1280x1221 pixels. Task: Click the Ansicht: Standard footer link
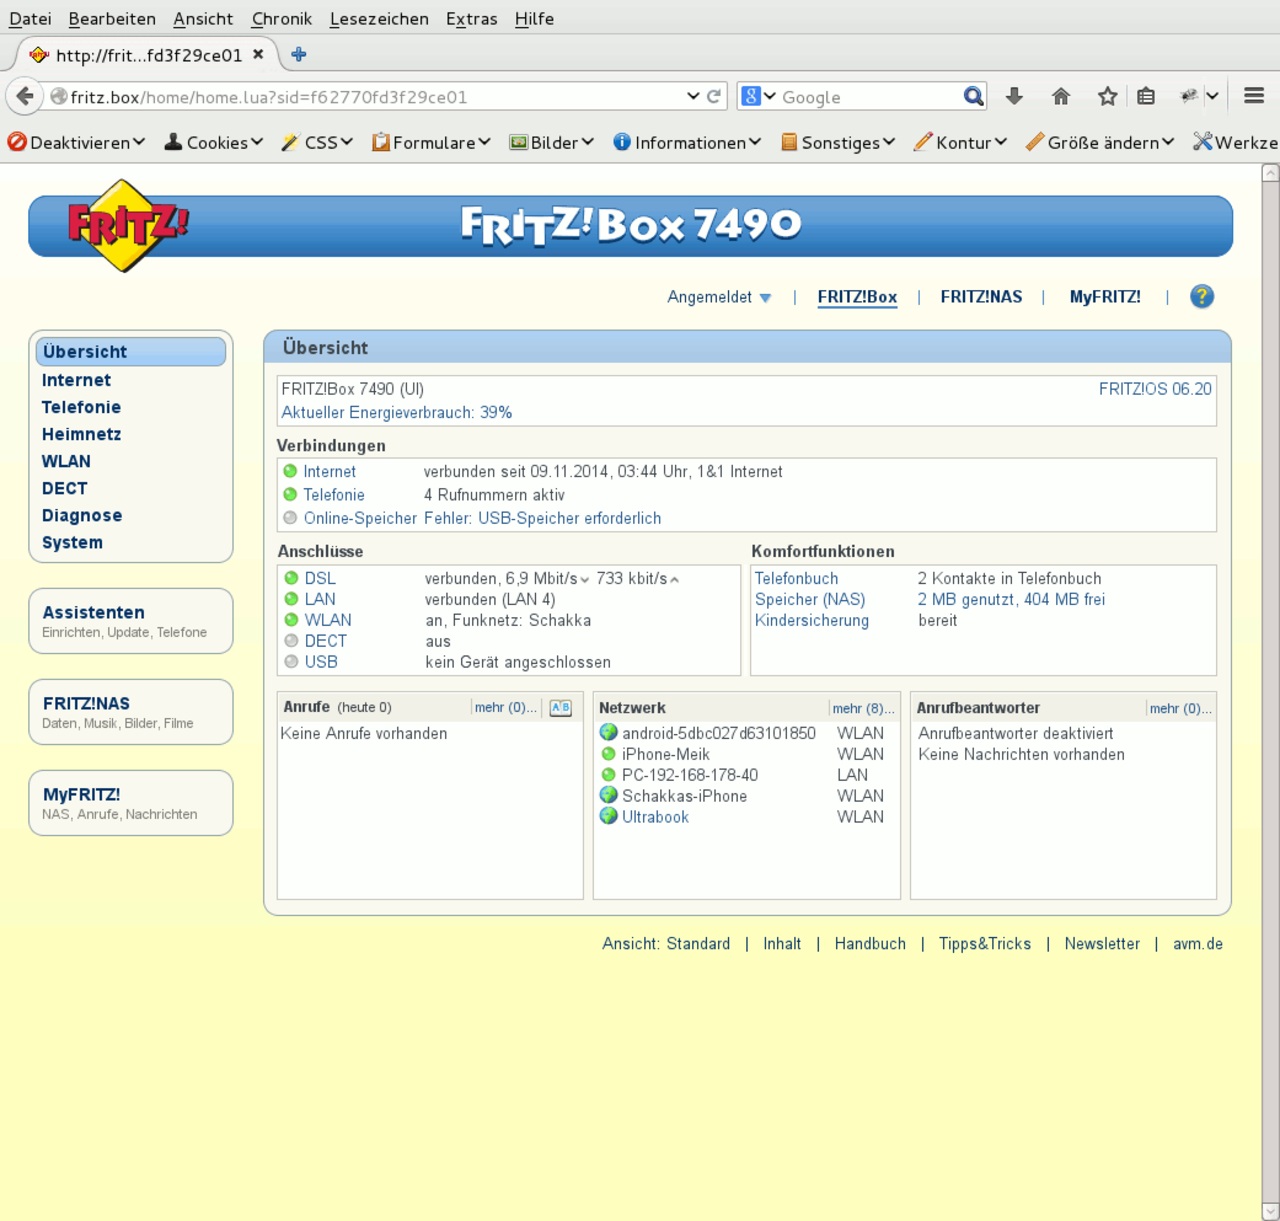coord(666,944)
